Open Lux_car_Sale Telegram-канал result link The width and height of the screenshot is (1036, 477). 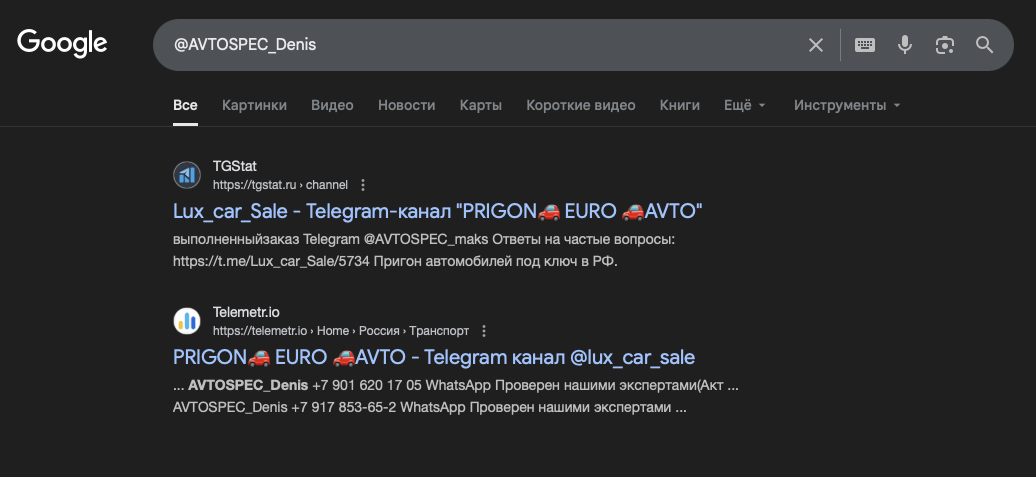point(437,211)
